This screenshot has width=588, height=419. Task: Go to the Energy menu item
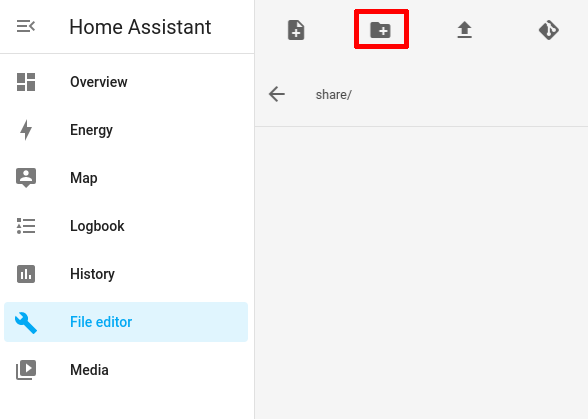click(x=126, y=130)
